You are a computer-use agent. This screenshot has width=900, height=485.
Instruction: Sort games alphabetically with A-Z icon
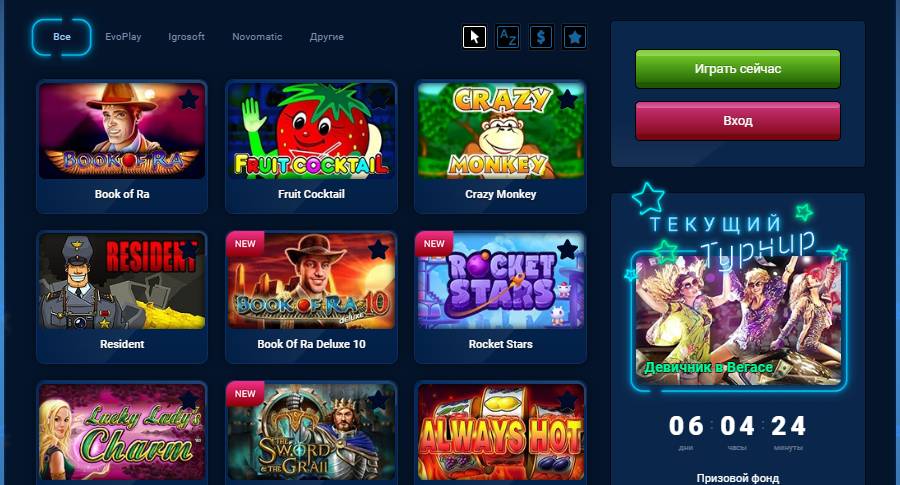[507, 37]
